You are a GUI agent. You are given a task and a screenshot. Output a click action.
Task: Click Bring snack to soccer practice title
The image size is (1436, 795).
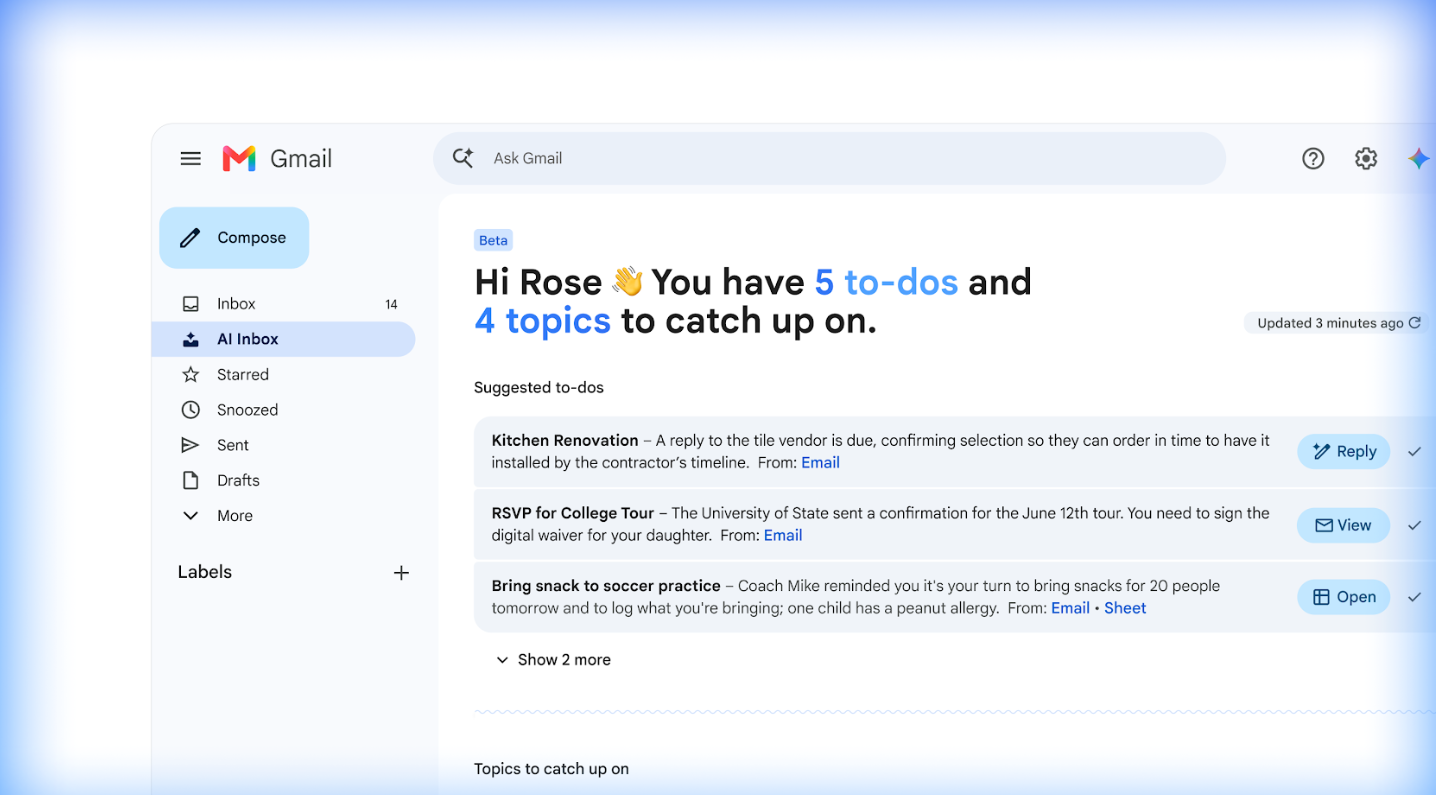(x=606, y=586)
